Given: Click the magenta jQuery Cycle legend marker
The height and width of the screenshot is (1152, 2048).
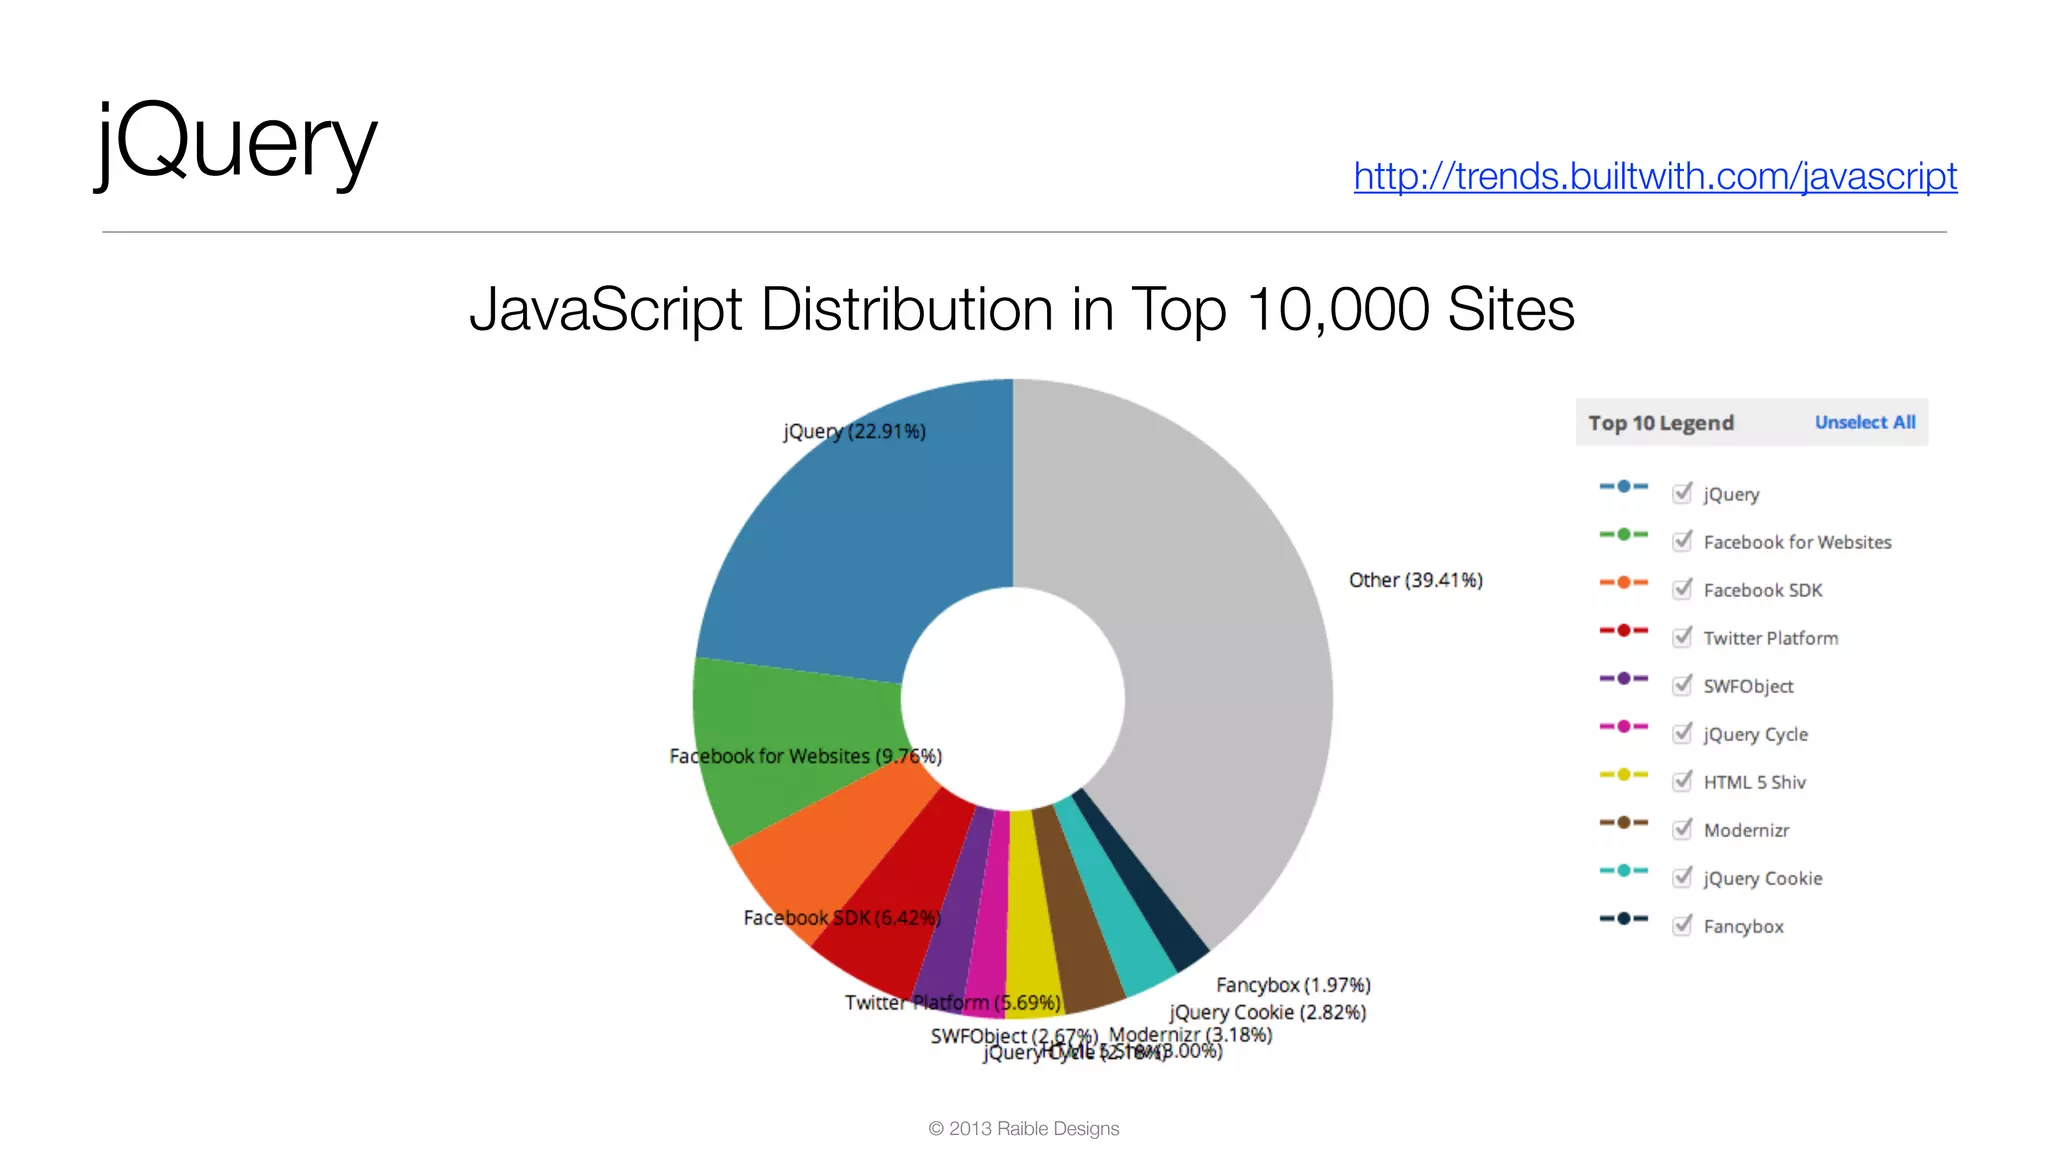Looking at the screenshot, I should tap(1624, 726).
